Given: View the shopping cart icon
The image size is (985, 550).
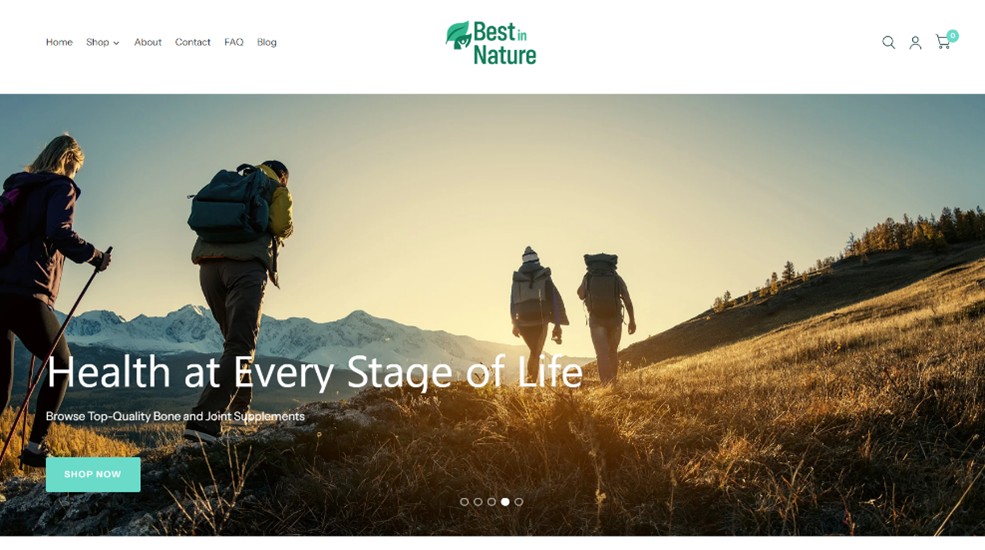Looking at the screenshot, I should 942,42.
